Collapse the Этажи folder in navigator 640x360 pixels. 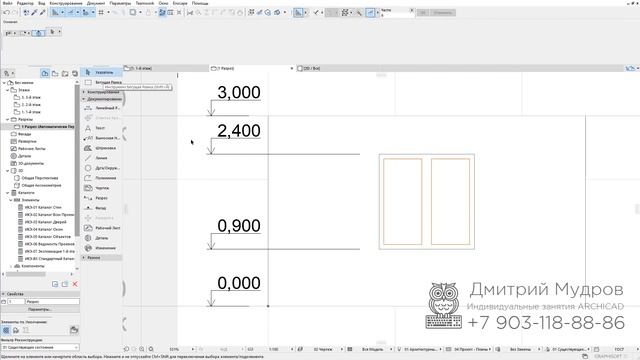(x=7, y=90)
